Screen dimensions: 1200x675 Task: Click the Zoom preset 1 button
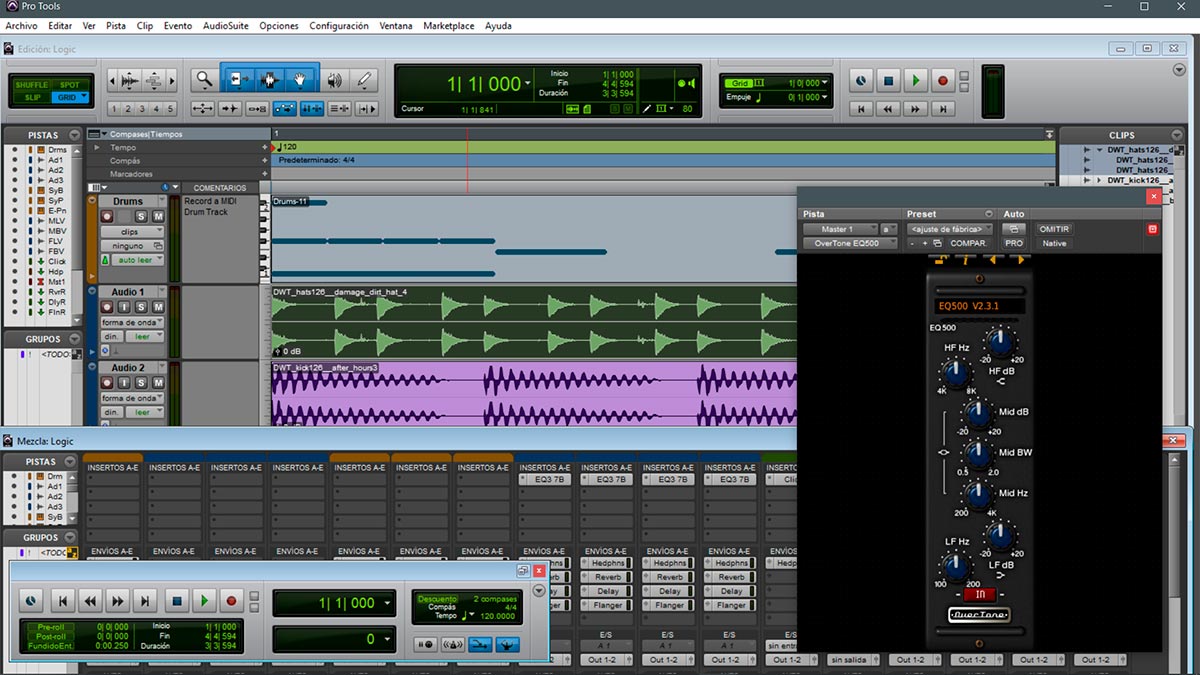click(x=114, y=109)
